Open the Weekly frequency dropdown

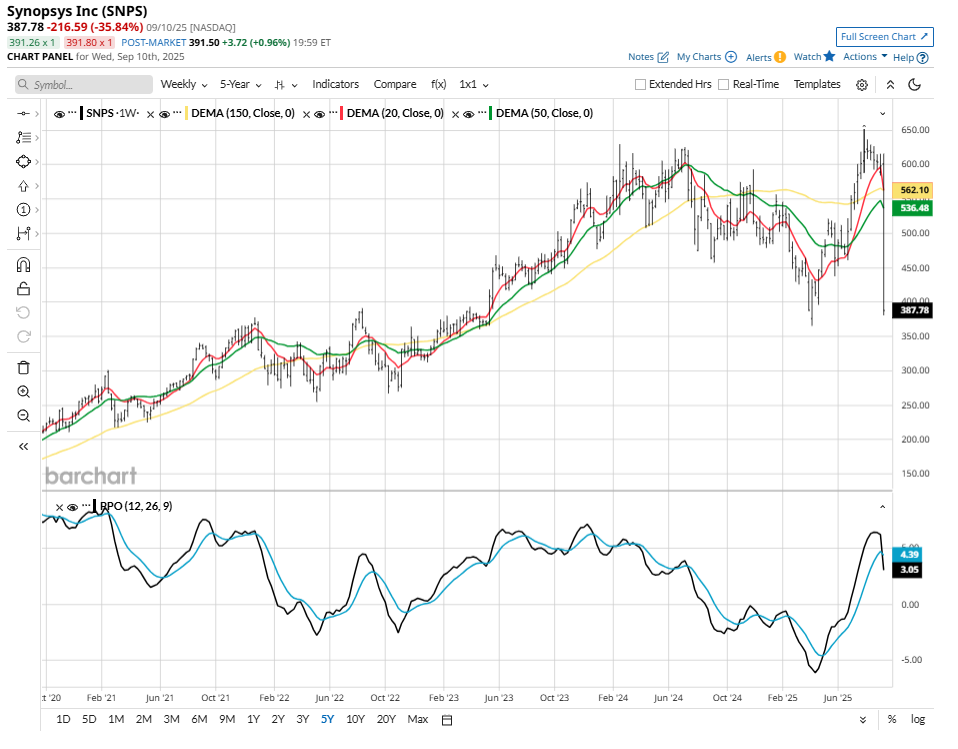[184, 84]
